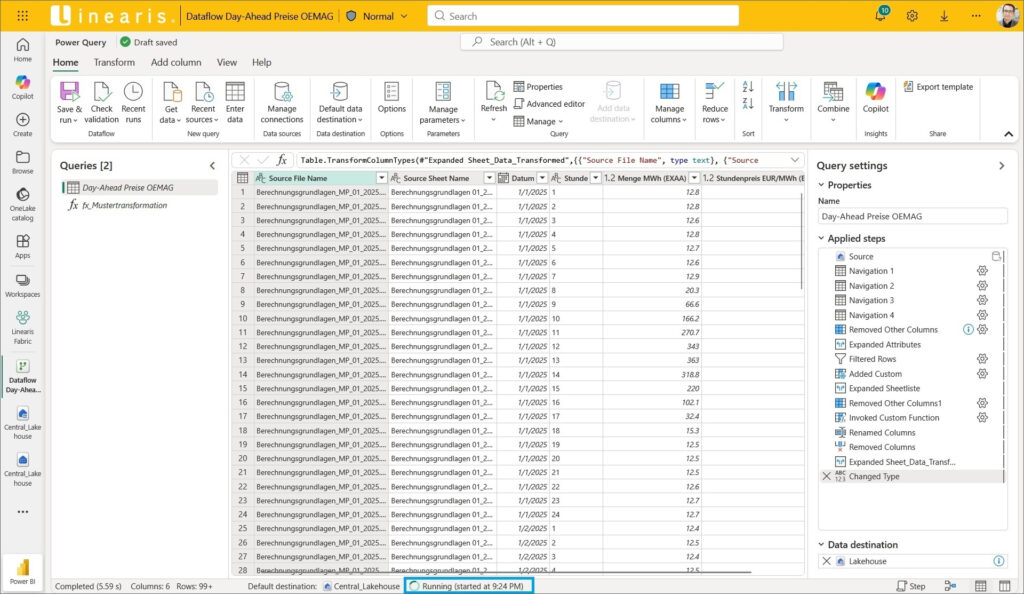Image resolution: width=1024 pixels, height=594 pixels.
Task: Click the Check validation icon
Action: click(x=102, y=92)
